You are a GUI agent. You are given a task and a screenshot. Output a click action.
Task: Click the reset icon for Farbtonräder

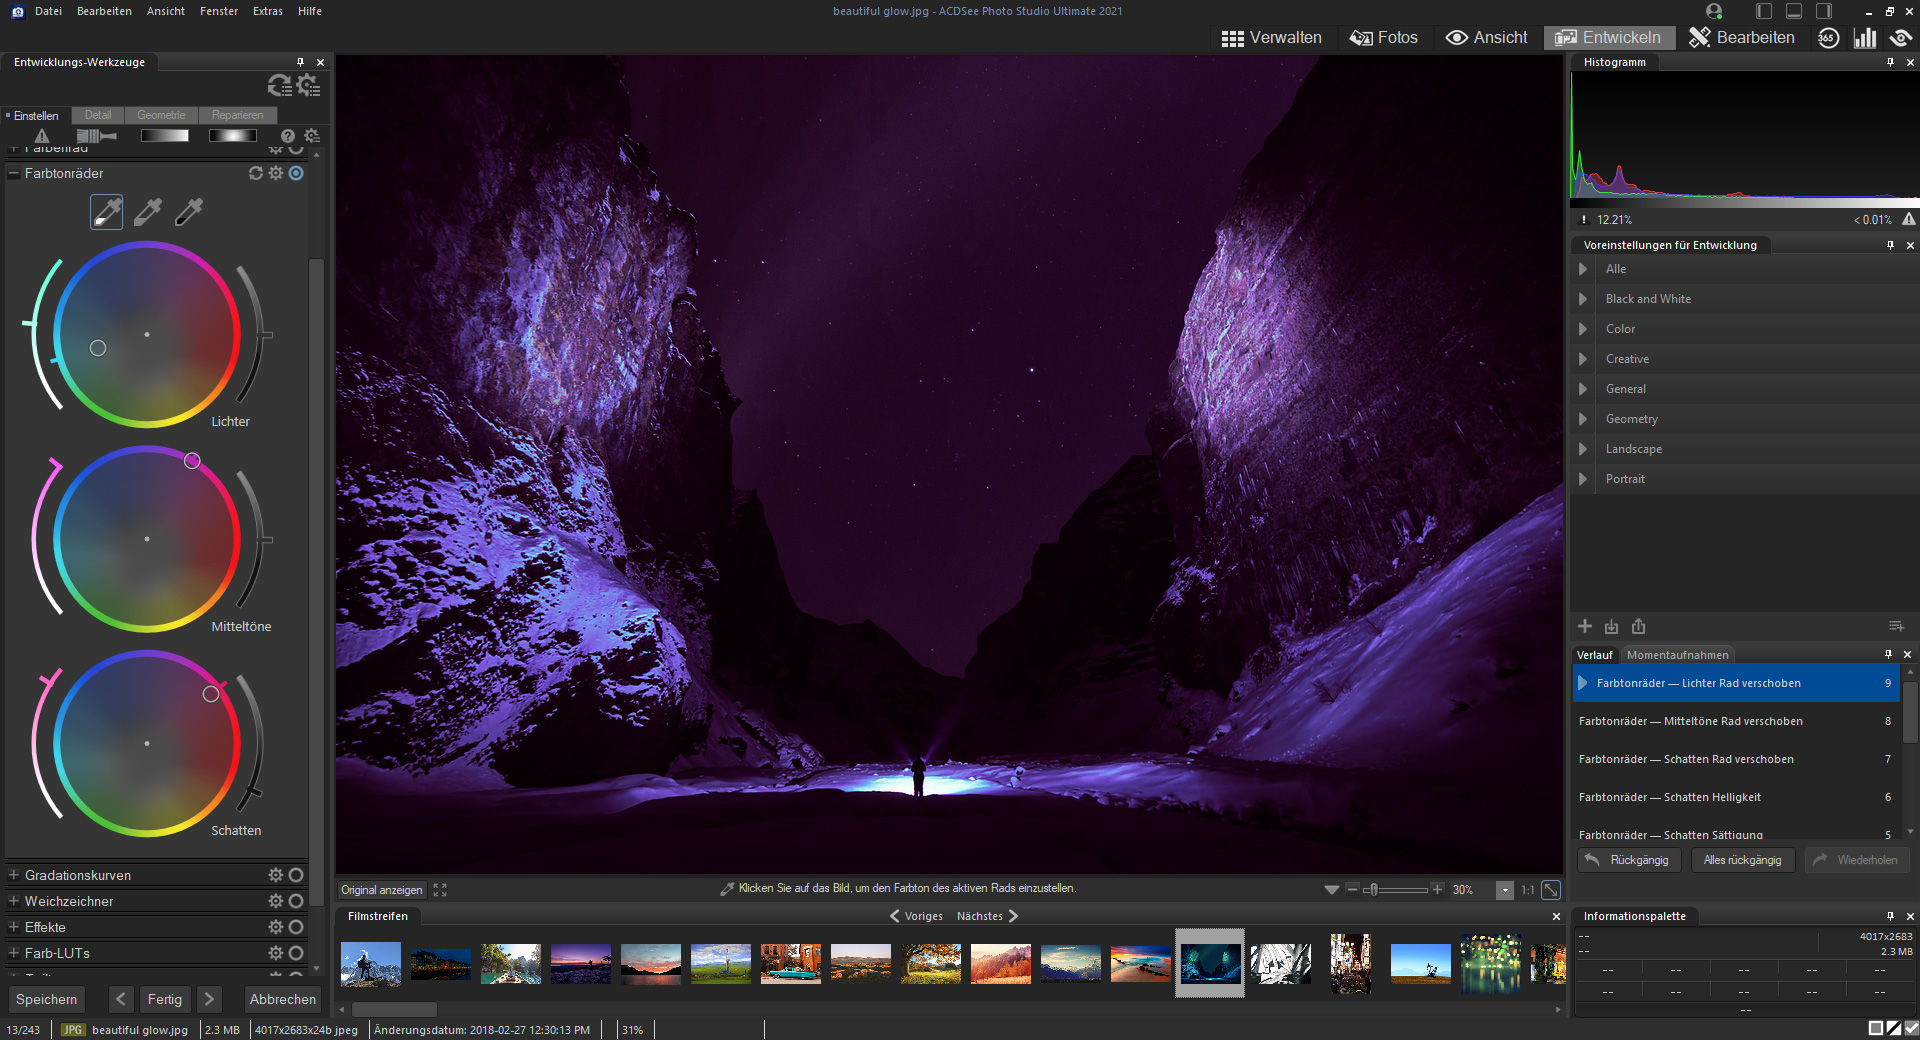pos(256,173)
